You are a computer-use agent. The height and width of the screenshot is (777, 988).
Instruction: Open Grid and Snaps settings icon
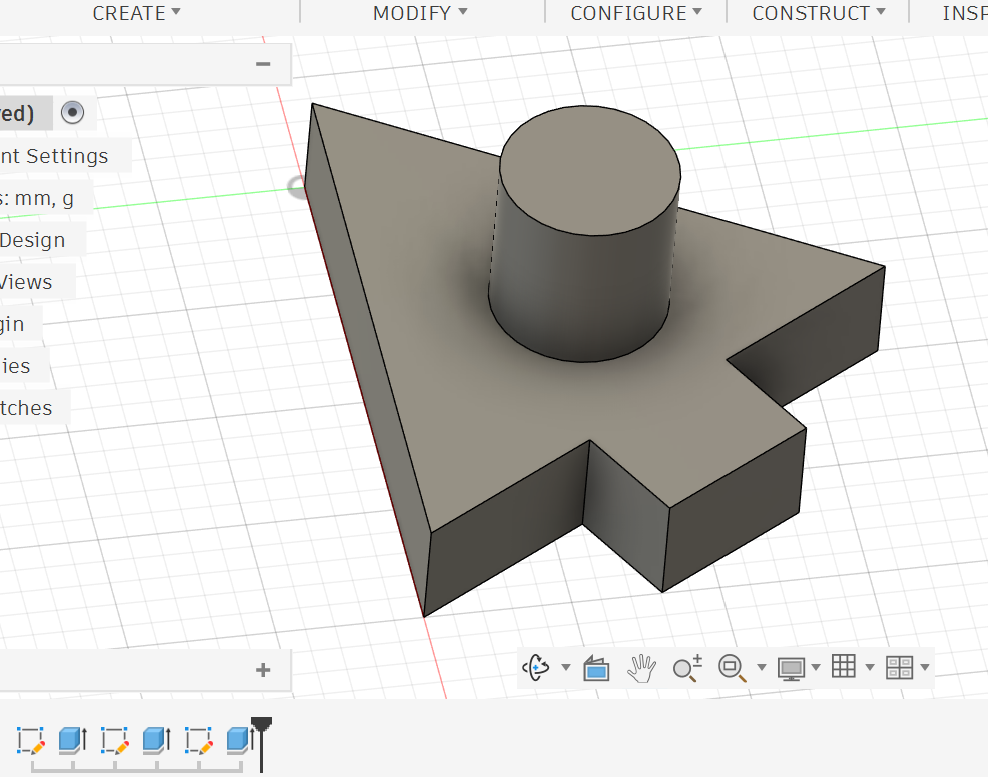point(844,666)
